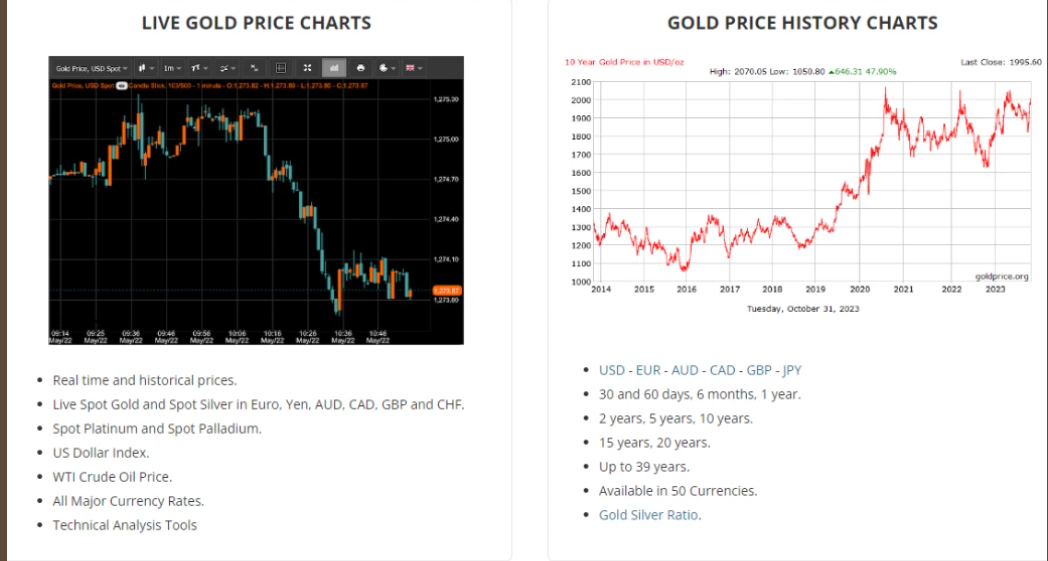Toggle the highlighted volume bars button
The image size is (1048, 561).
pos(333,68)
